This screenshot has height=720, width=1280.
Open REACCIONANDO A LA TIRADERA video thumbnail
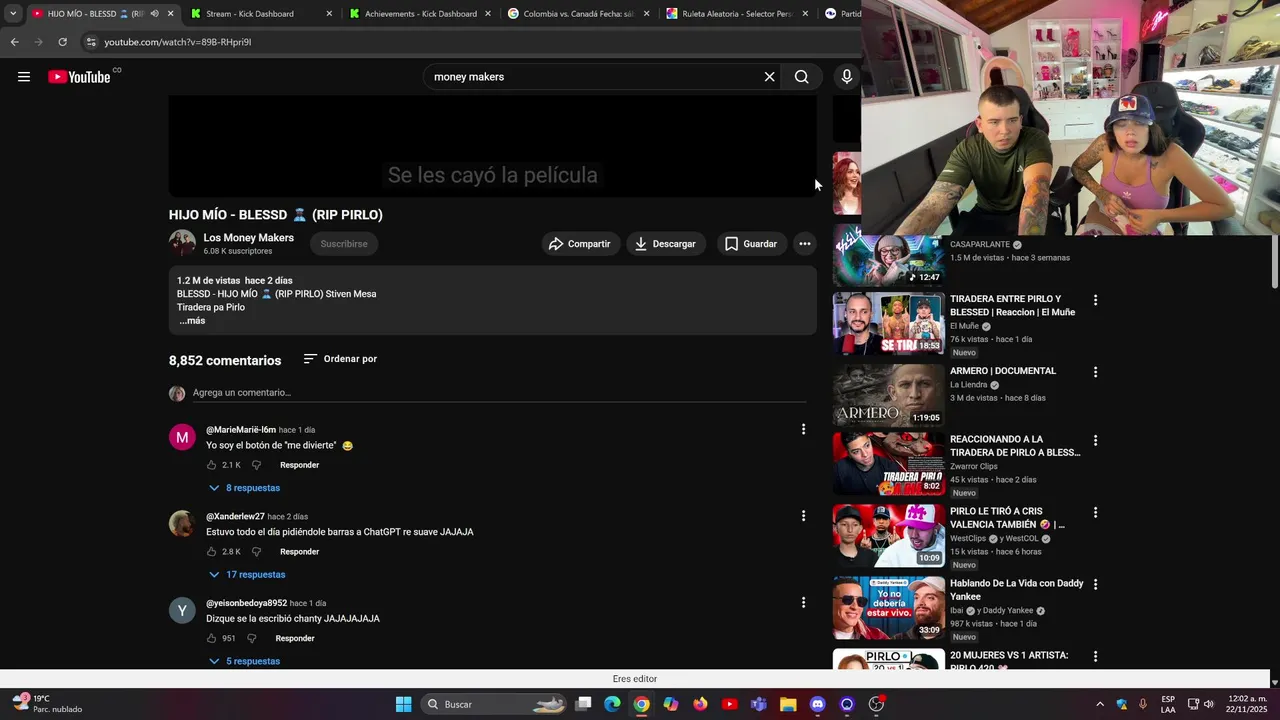(888, 464)
